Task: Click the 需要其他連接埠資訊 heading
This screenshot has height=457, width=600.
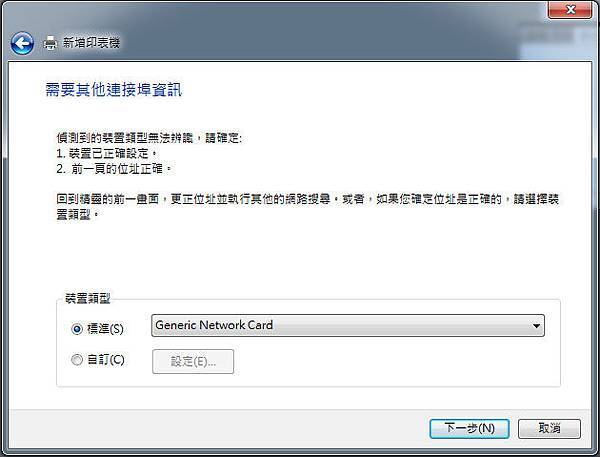Action: [x=113, y=90]
